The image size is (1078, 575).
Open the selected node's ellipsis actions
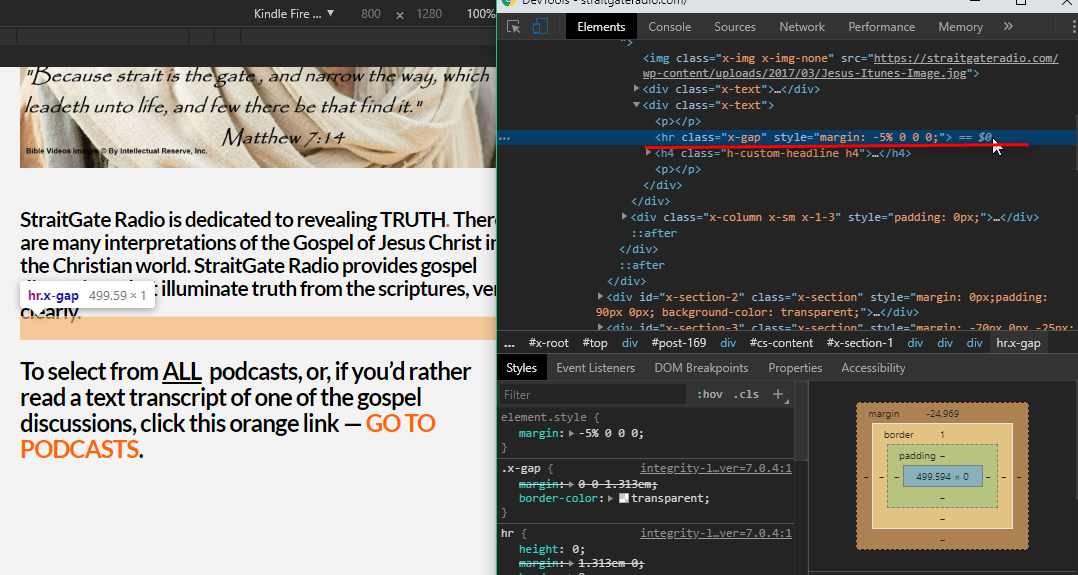tap(505, 138)
